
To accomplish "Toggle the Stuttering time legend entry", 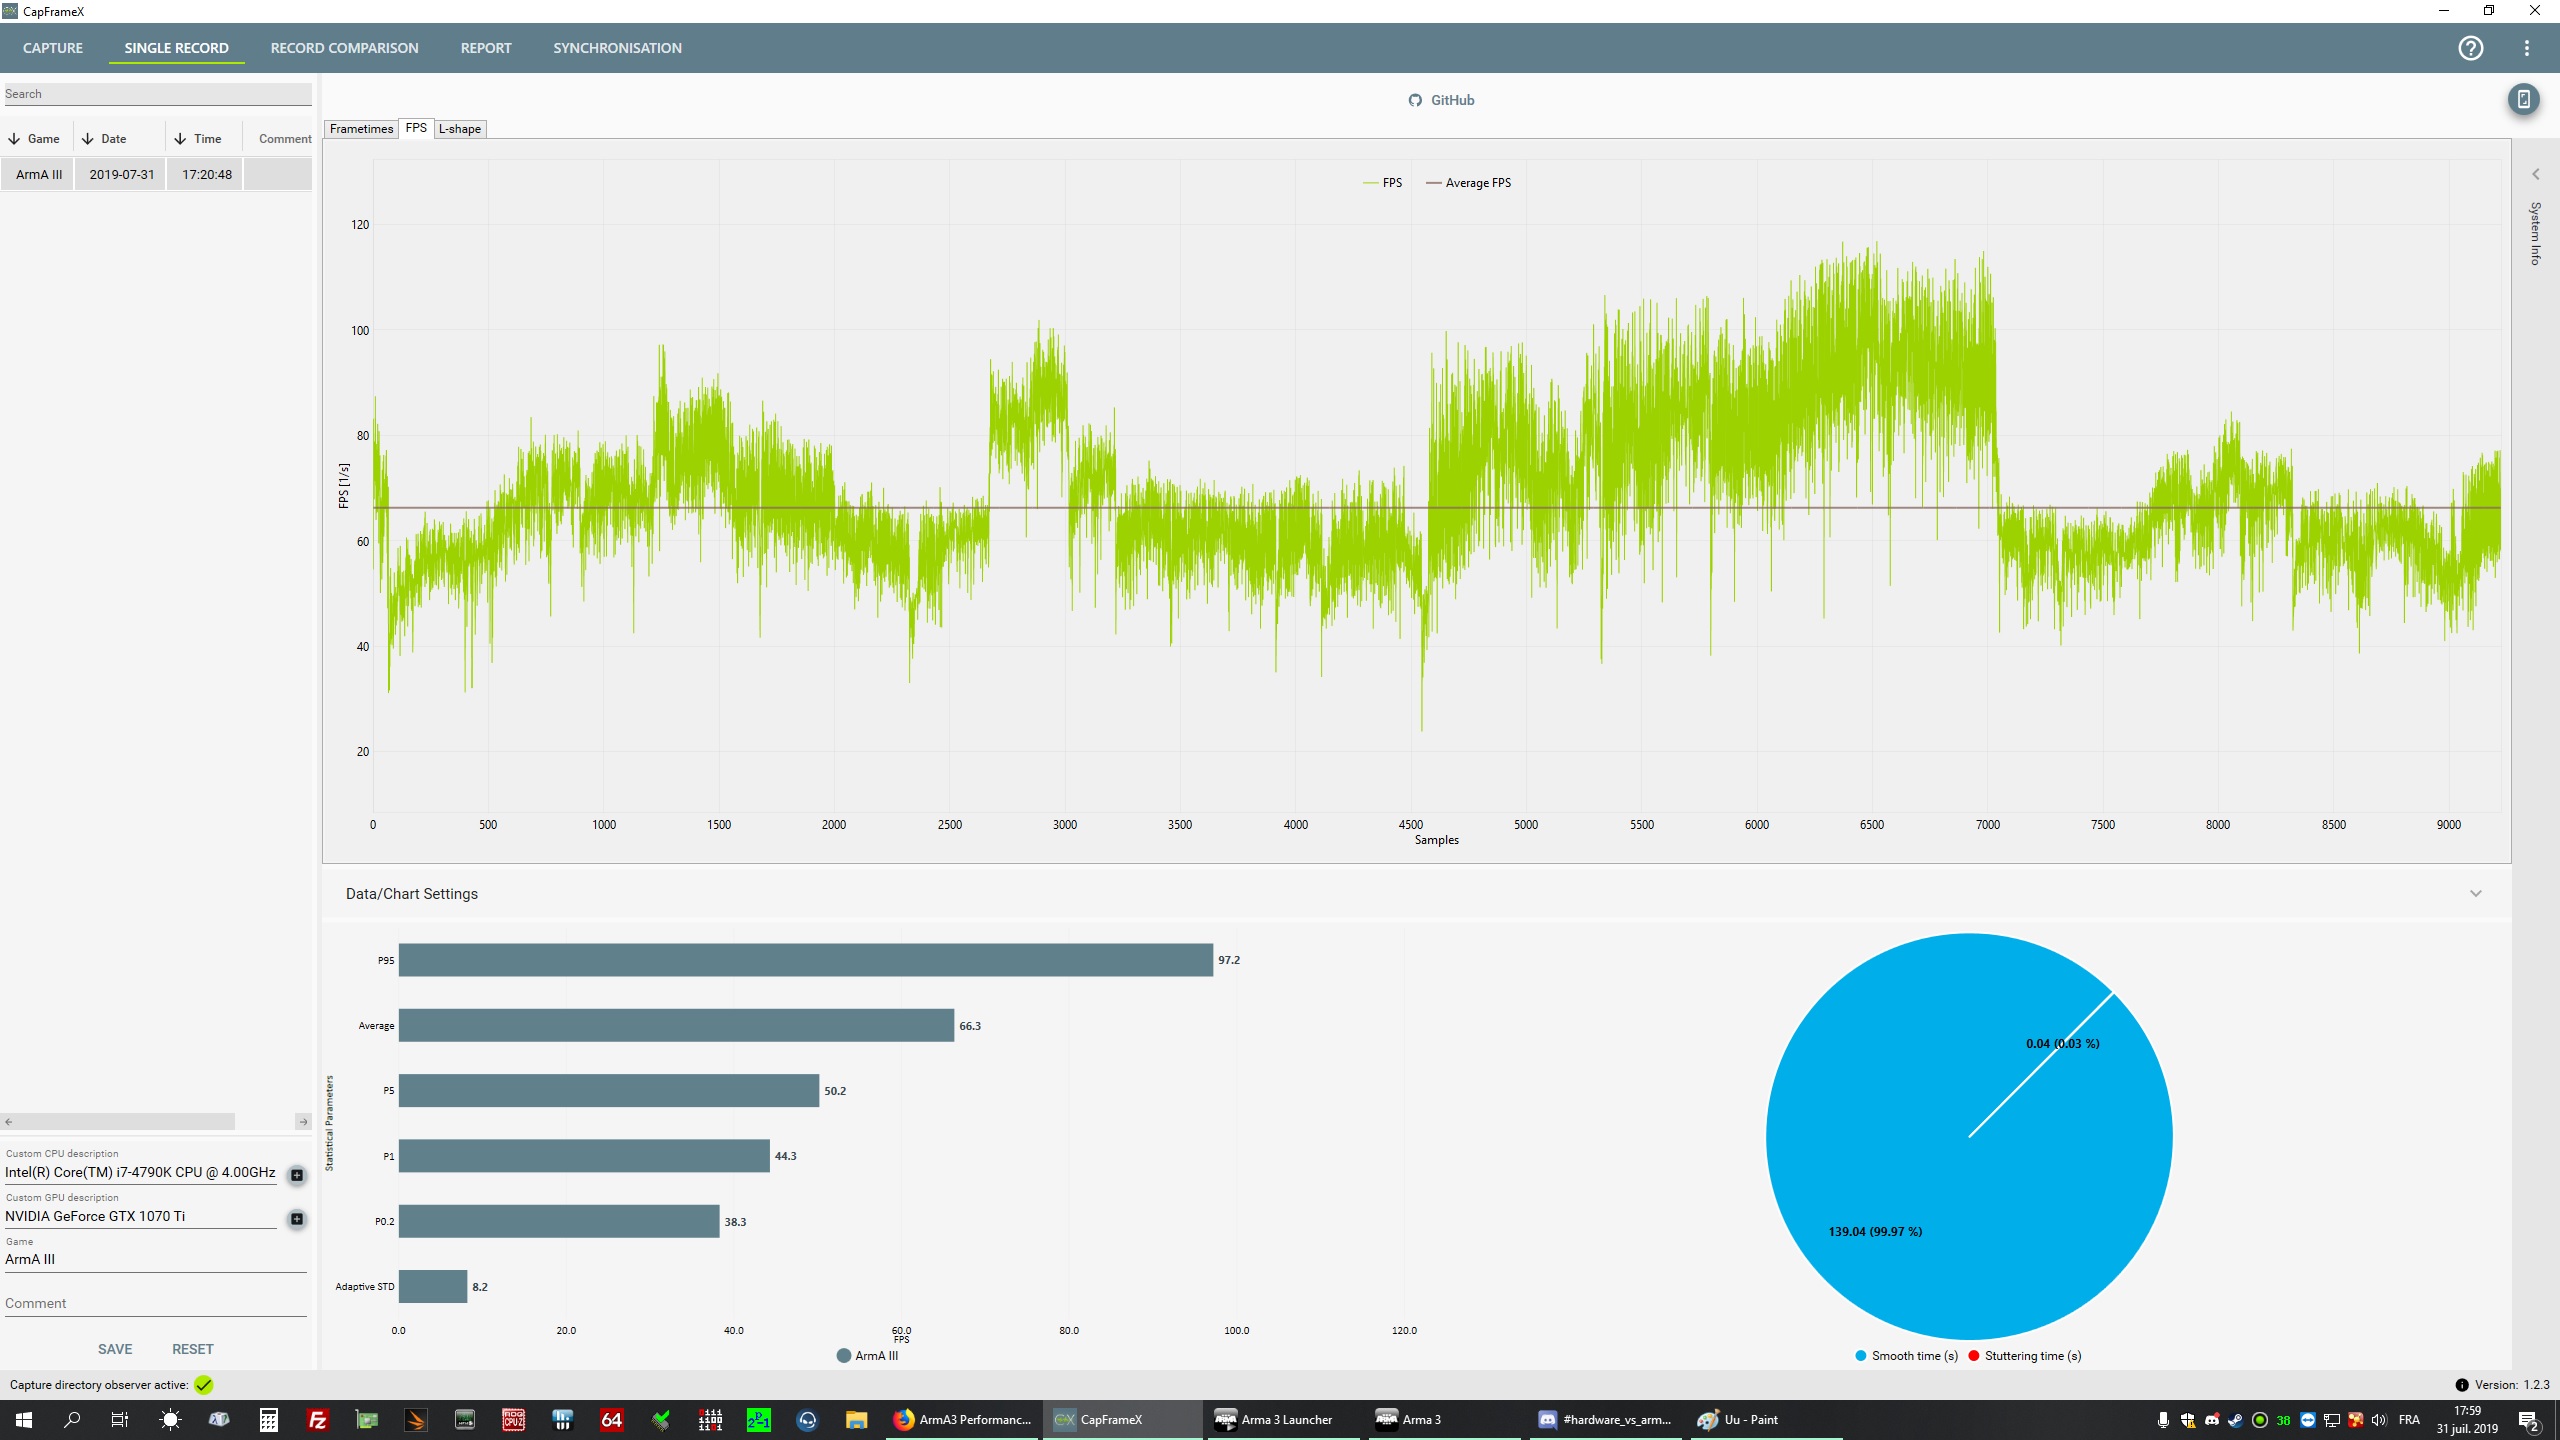I will click(x=2024, y=1356).
